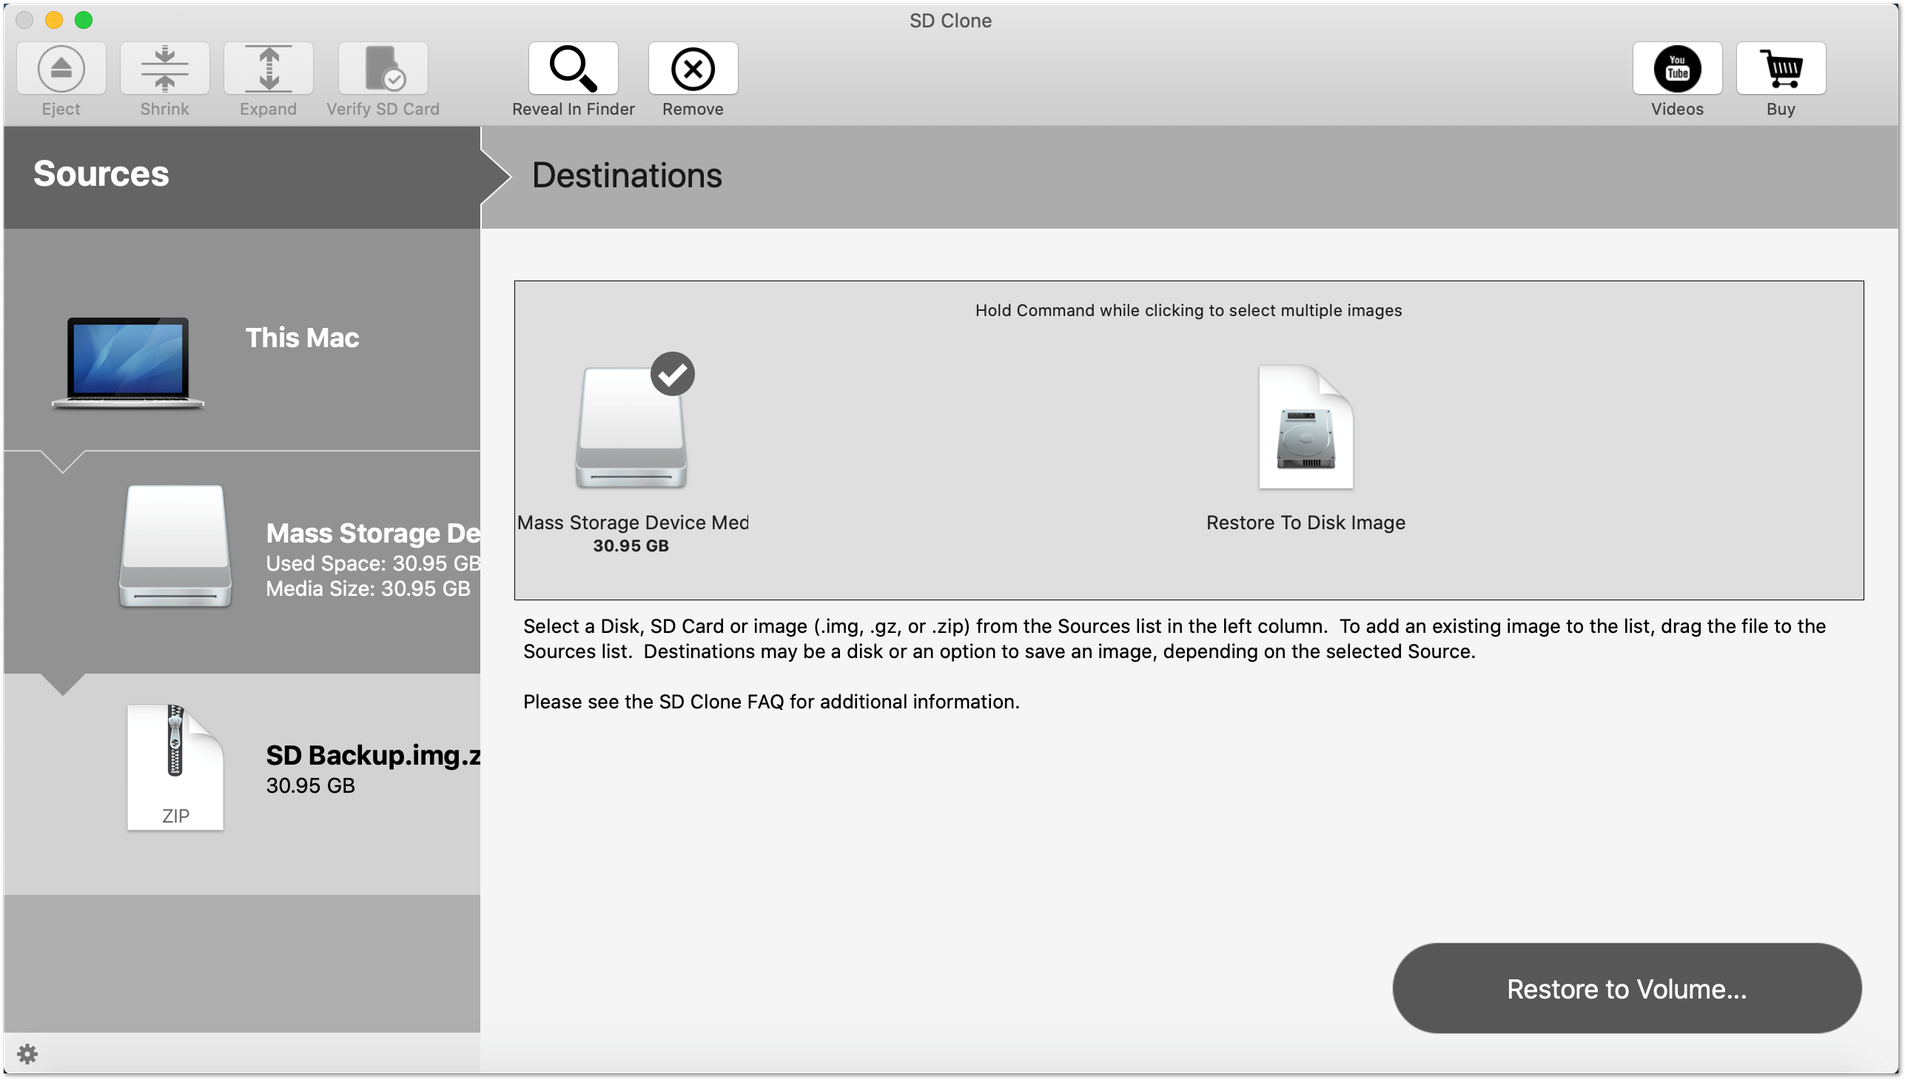
Task: Toggle checkmark on Mass Storage destination
Action: point(673,374)
